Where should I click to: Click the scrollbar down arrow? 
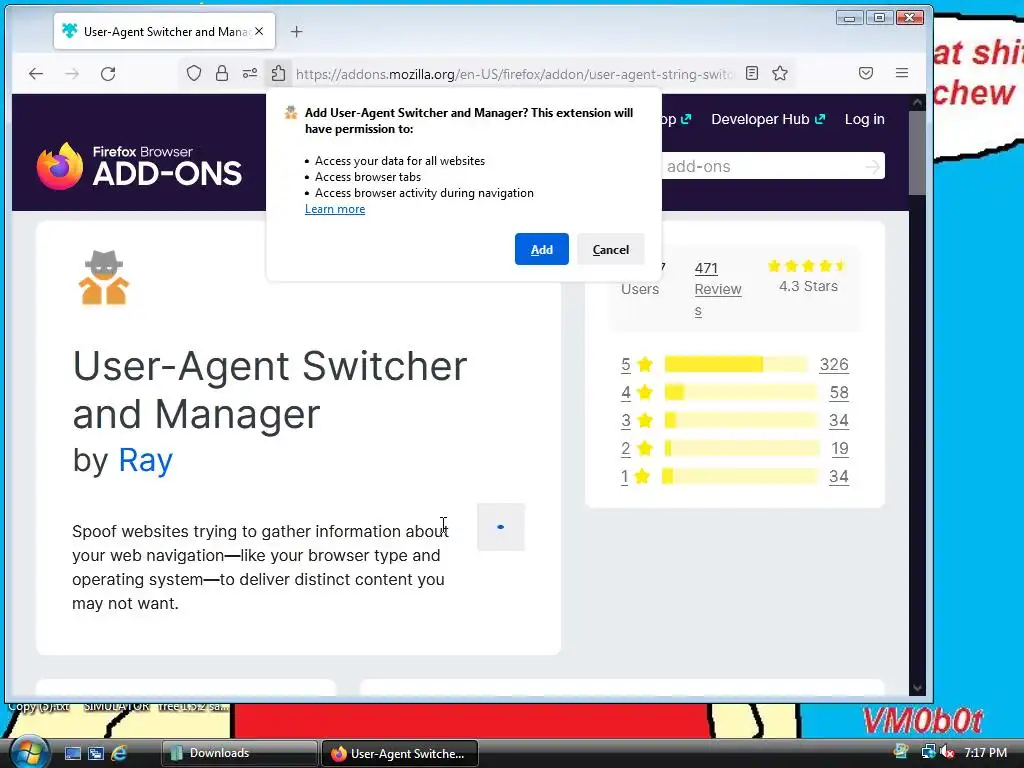pyautogui.click(x=917, y=688)
